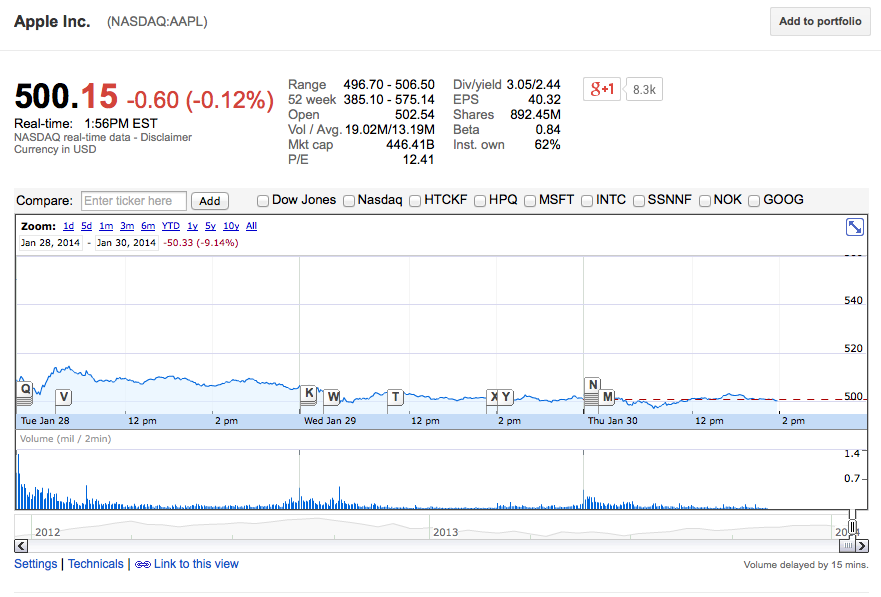Screen dimensions: 881x597
Task: Click the Jan 28, 2014 start date field
Action: pos(50,243)
